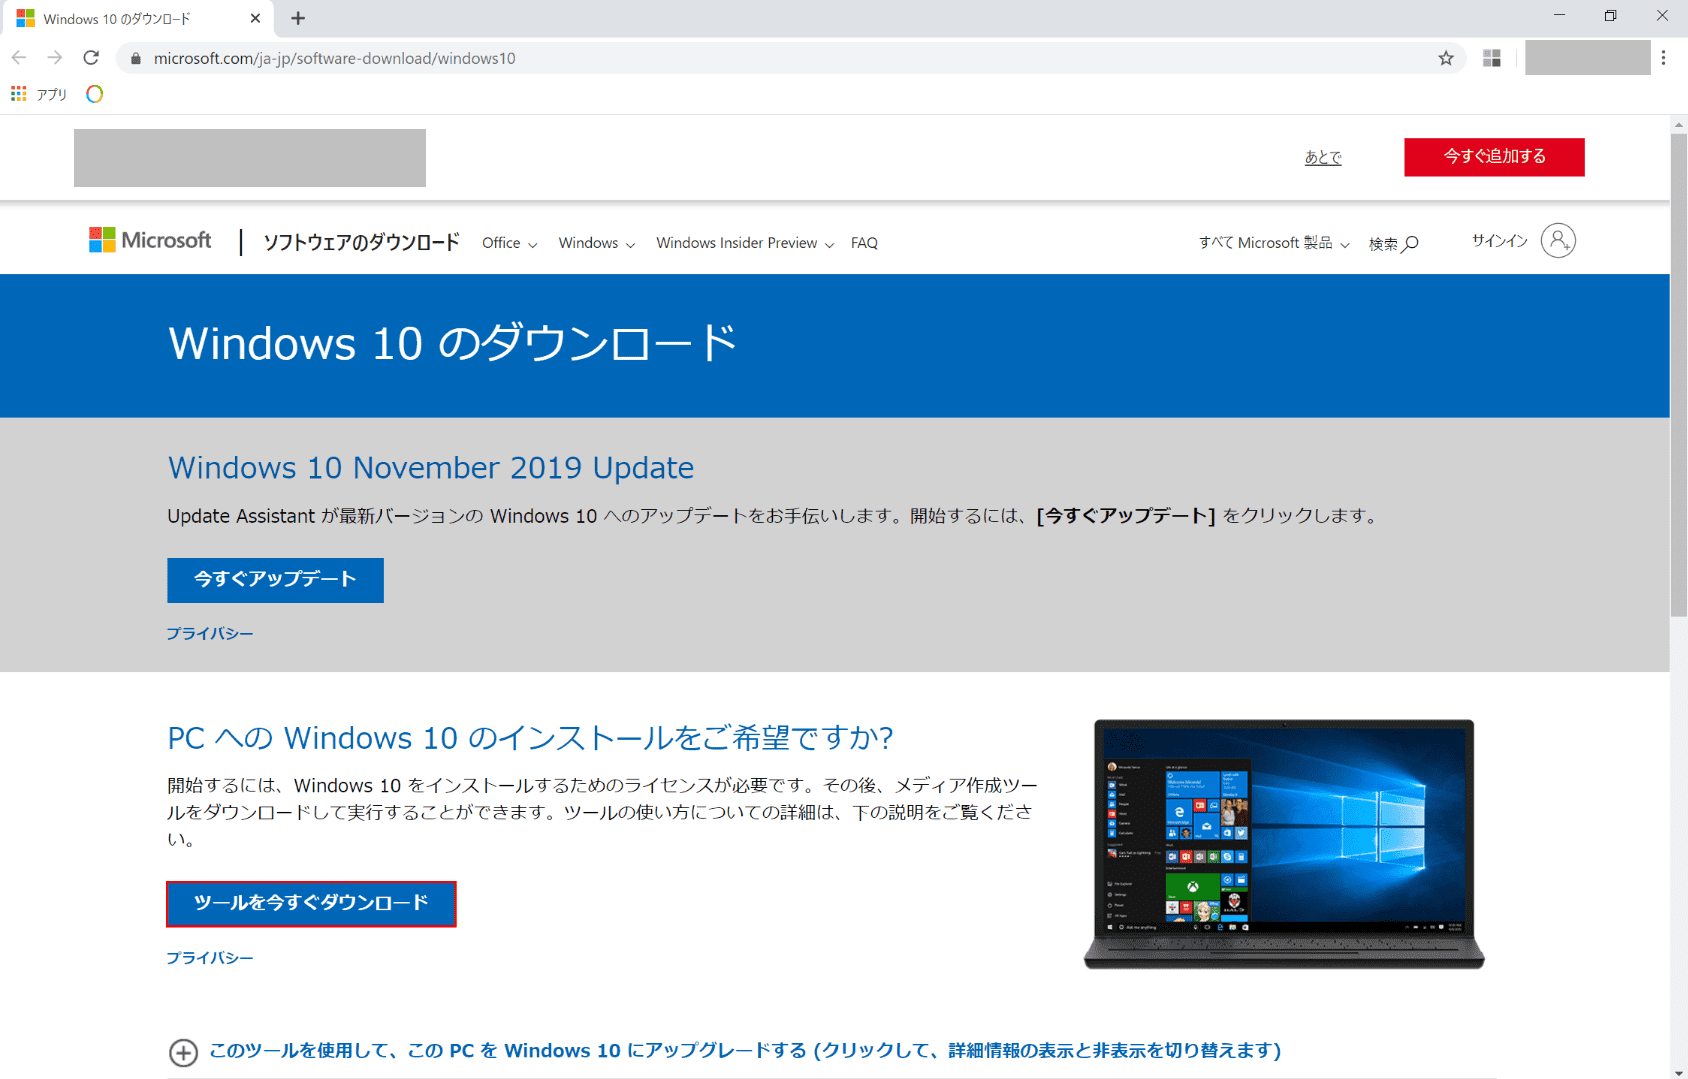This screenshot has width=1688, height=1079.
Task: Click the Windows extension icon in the toolbar
Action: click(x=1492, y=58)
